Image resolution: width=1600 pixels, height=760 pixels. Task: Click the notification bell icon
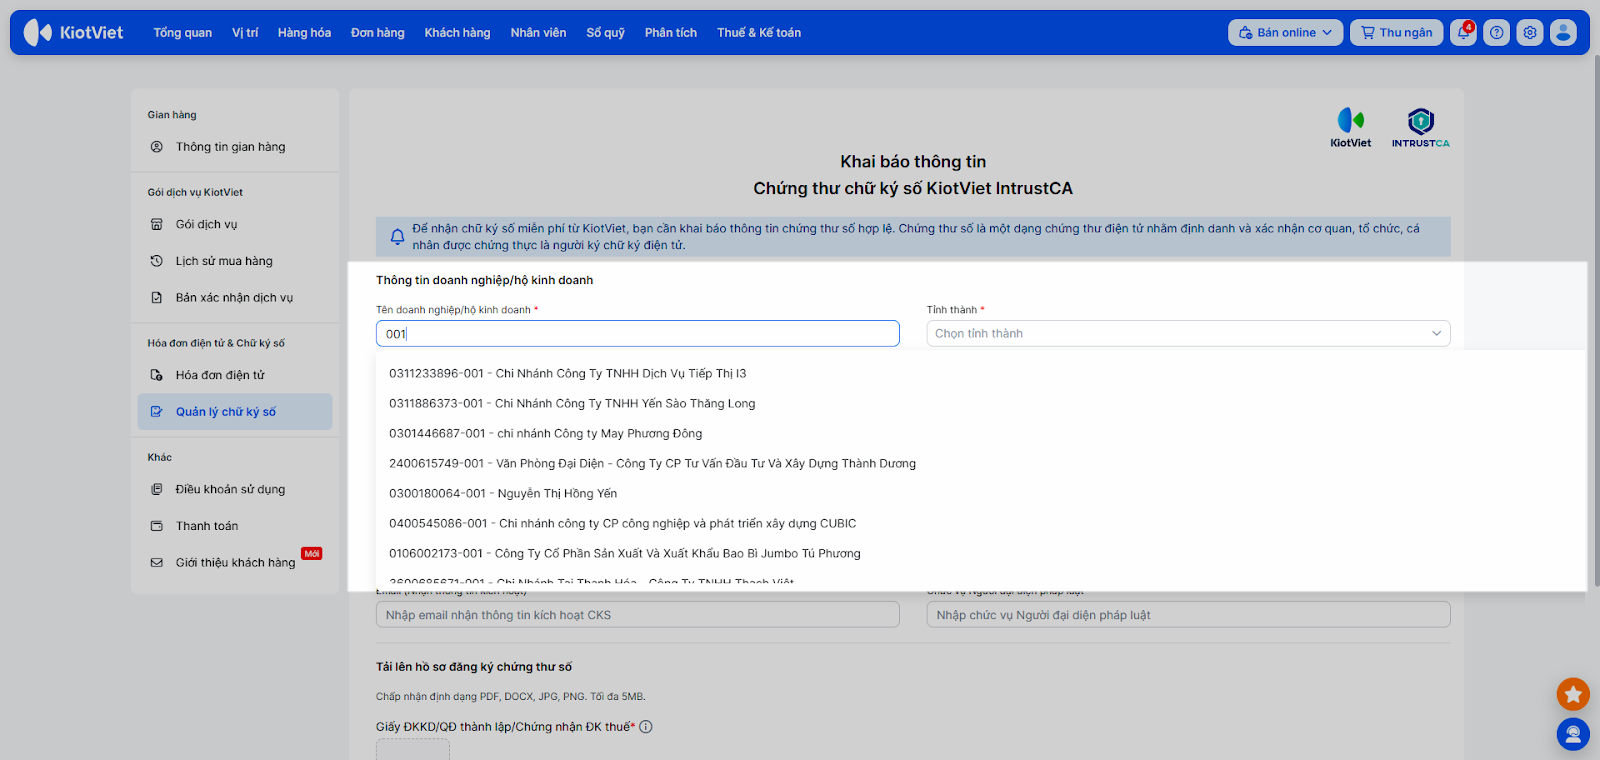tap(1463, 33)
